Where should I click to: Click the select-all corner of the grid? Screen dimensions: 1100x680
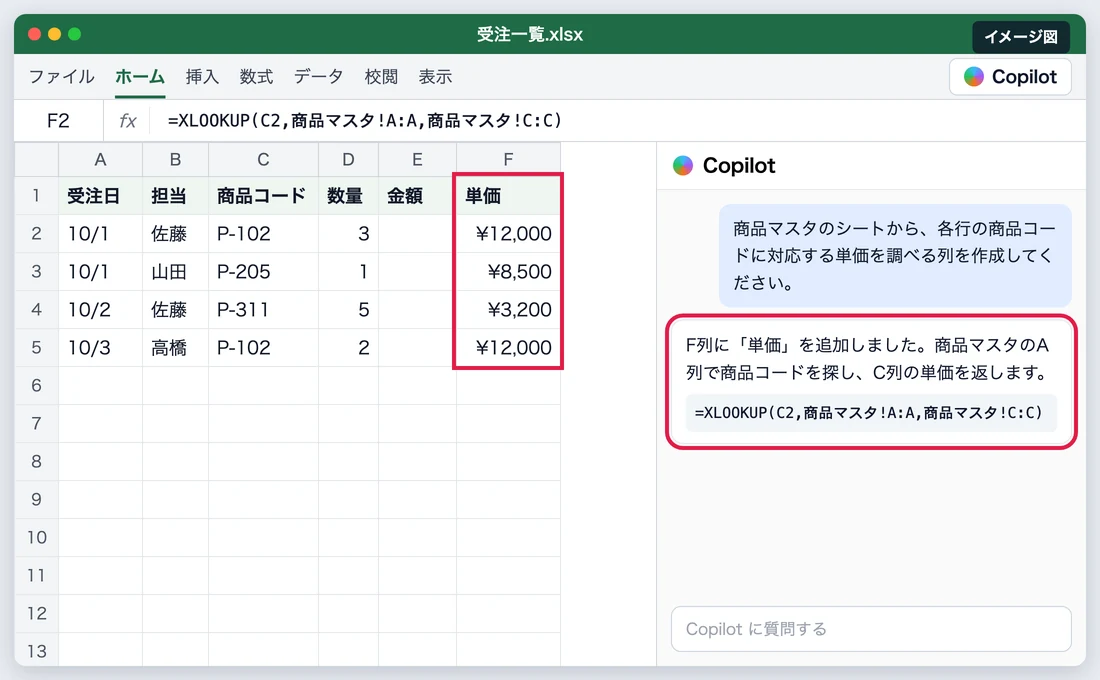pos(36,159)
